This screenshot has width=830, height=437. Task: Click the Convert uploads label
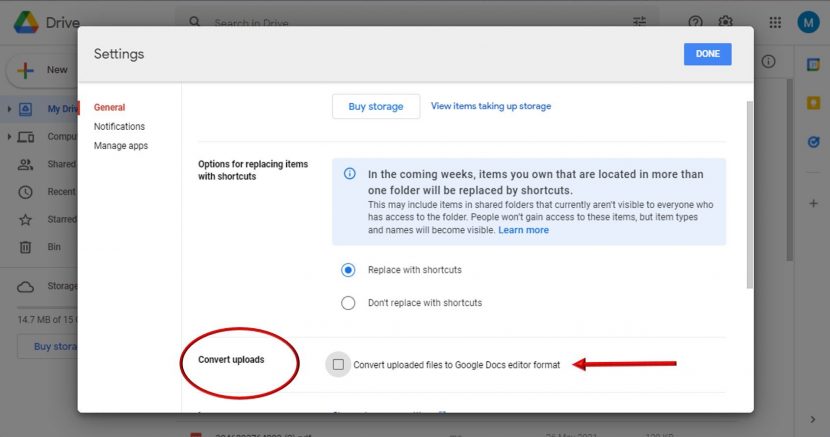(x=231, y=360)
